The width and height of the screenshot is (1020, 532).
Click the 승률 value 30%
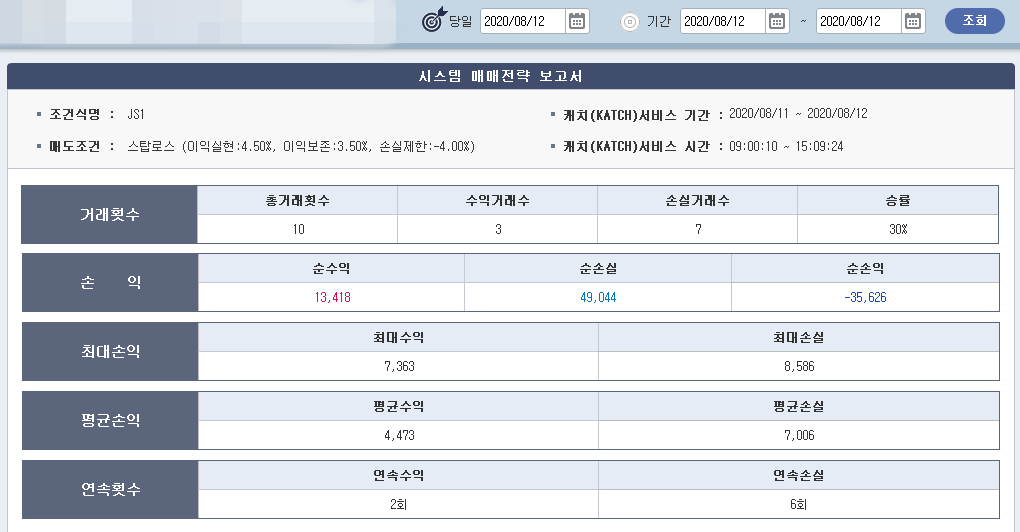(x=898, y=229)
